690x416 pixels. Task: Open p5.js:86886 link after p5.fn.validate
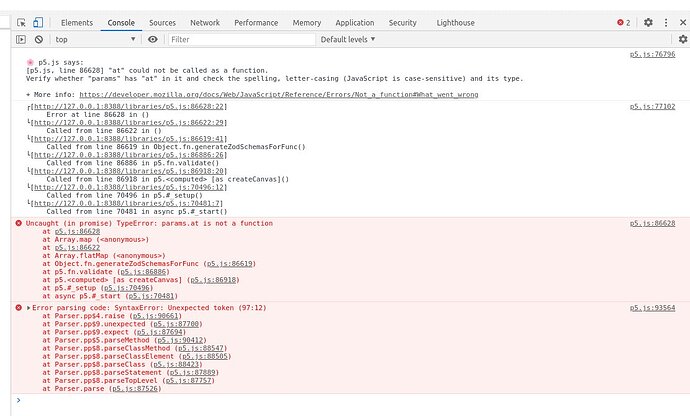143,272
